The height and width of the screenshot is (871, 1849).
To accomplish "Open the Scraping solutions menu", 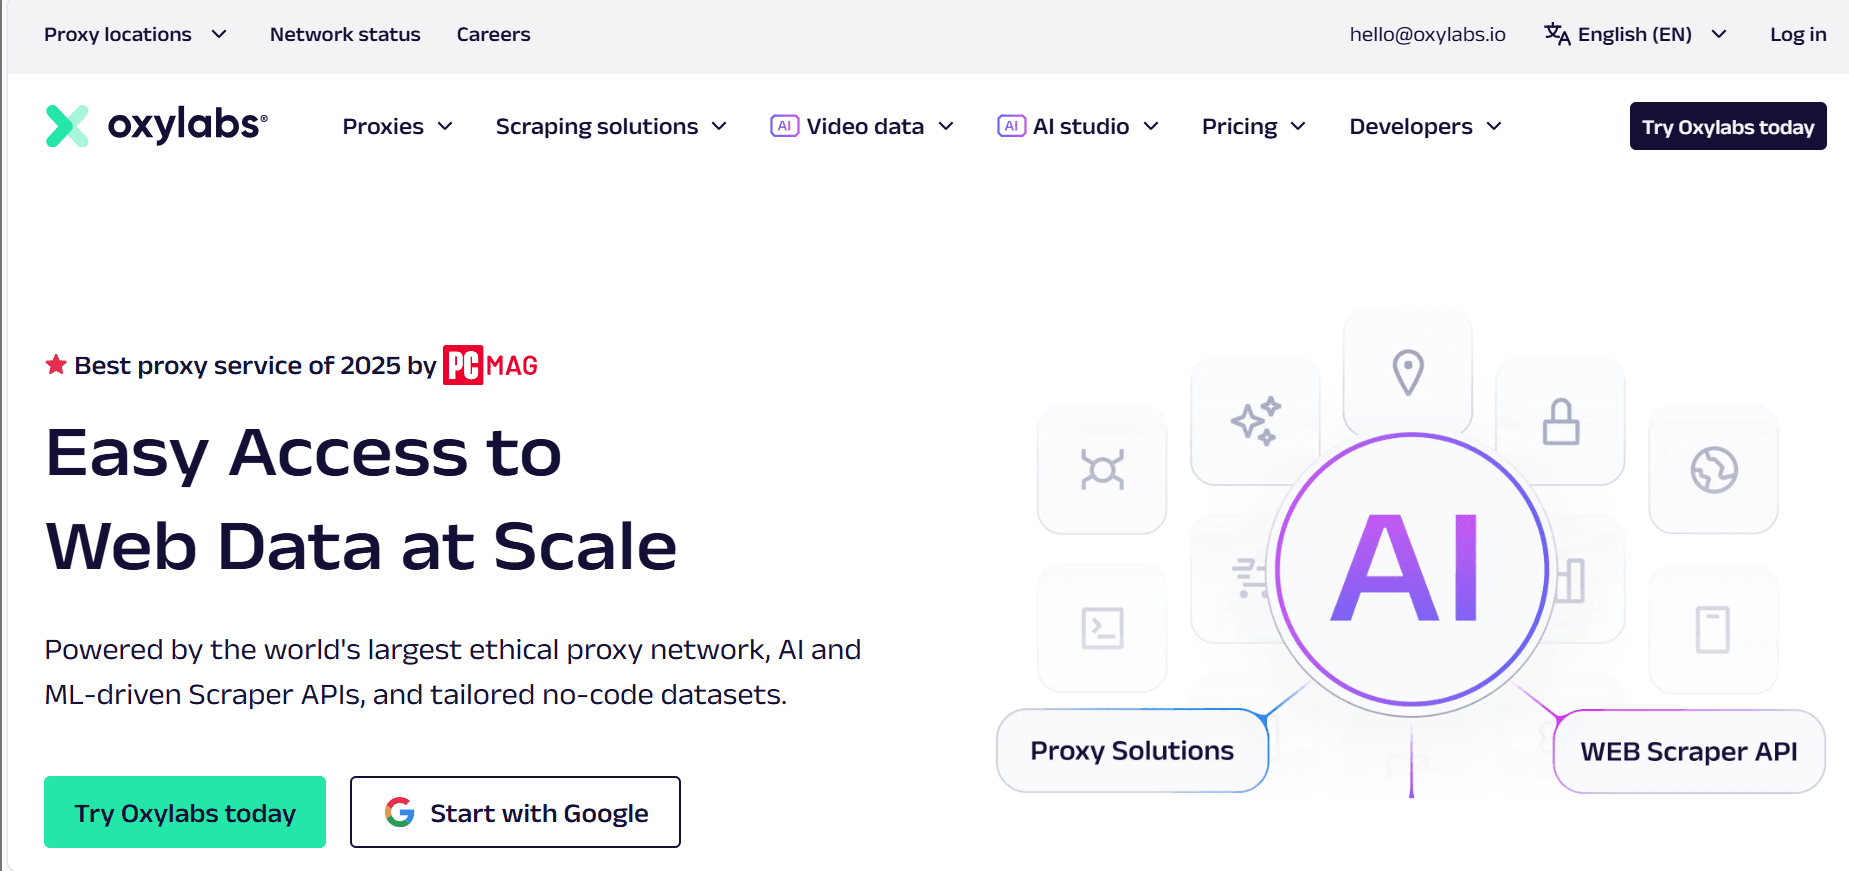I will click(610, 127).
